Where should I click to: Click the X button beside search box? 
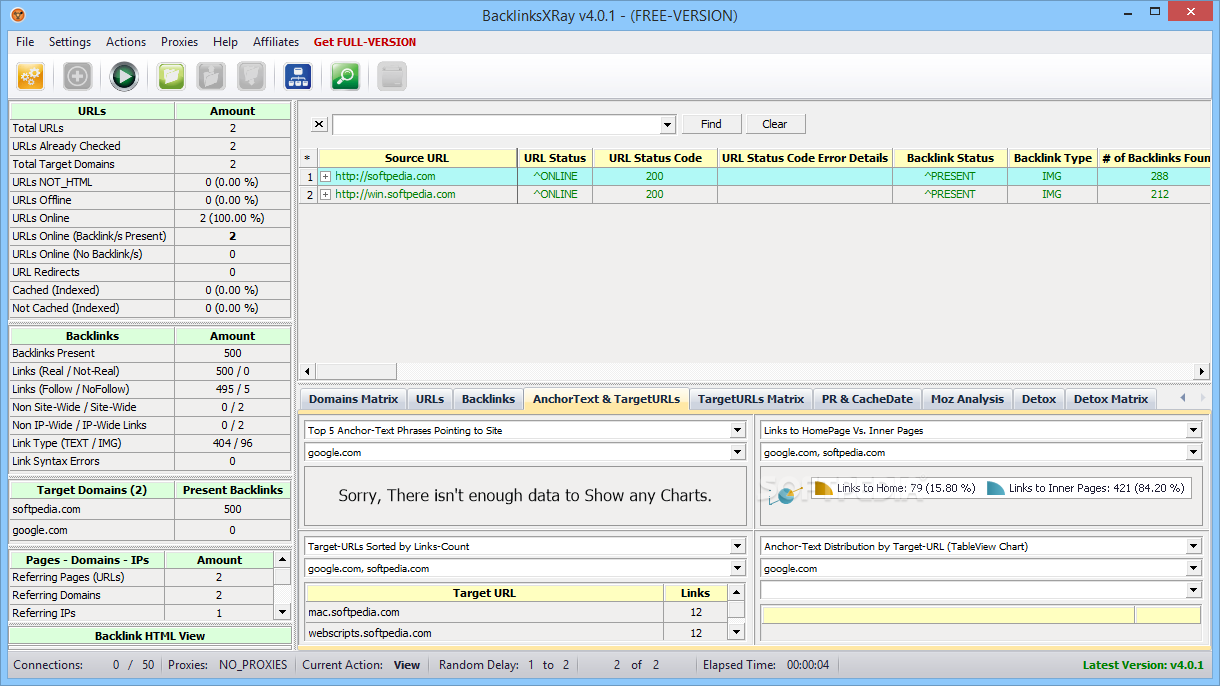[318, 124]
